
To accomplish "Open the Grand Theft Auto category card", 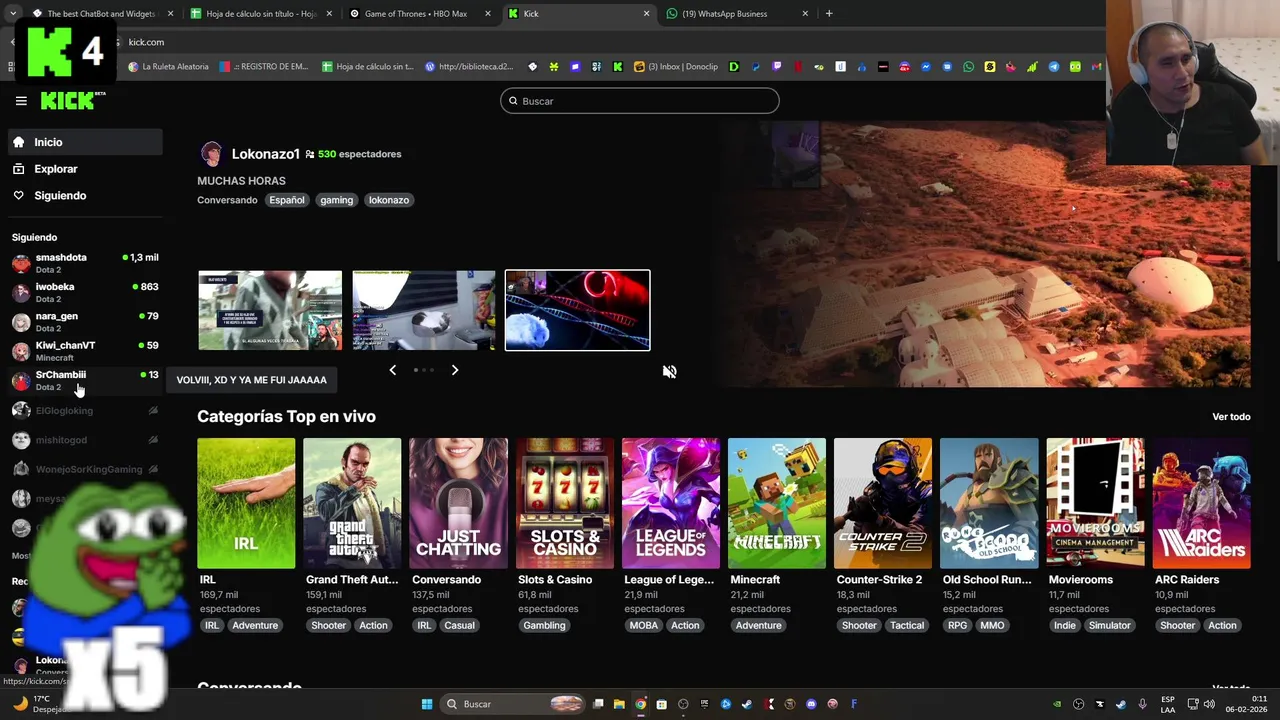I will tap(352, 503).
